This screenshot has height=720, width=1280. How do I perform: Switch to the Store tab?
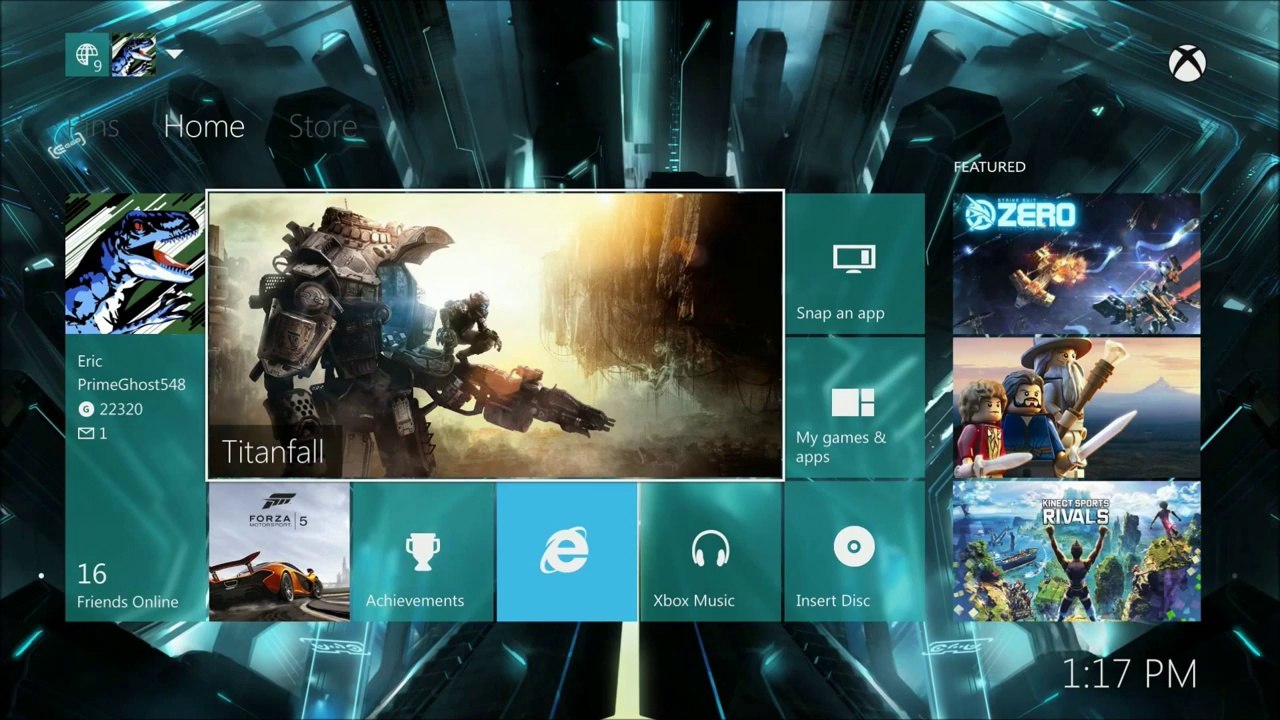pos(322,126)
